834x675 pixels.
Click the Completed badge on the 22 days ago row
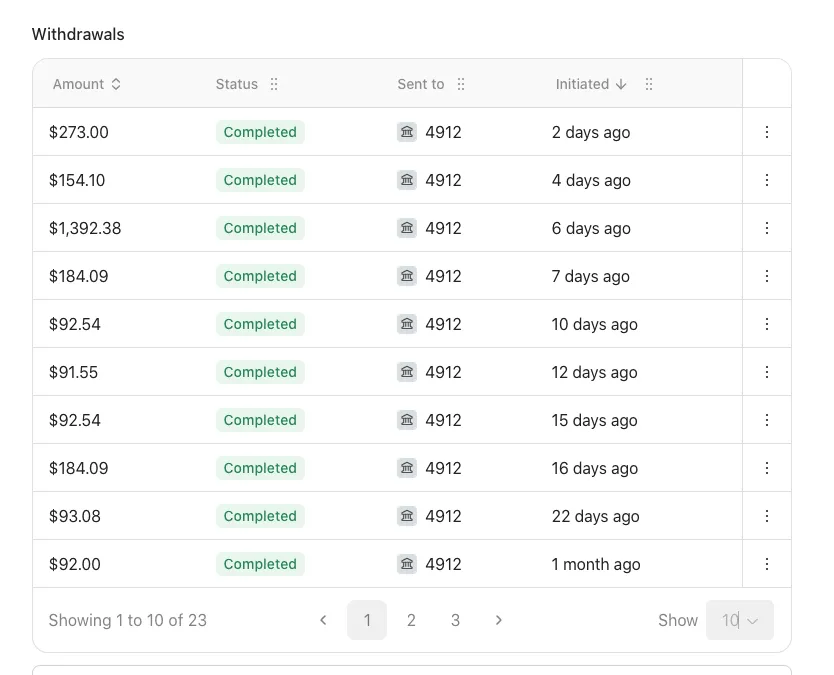pyautogui.click(x=260, y=516)
